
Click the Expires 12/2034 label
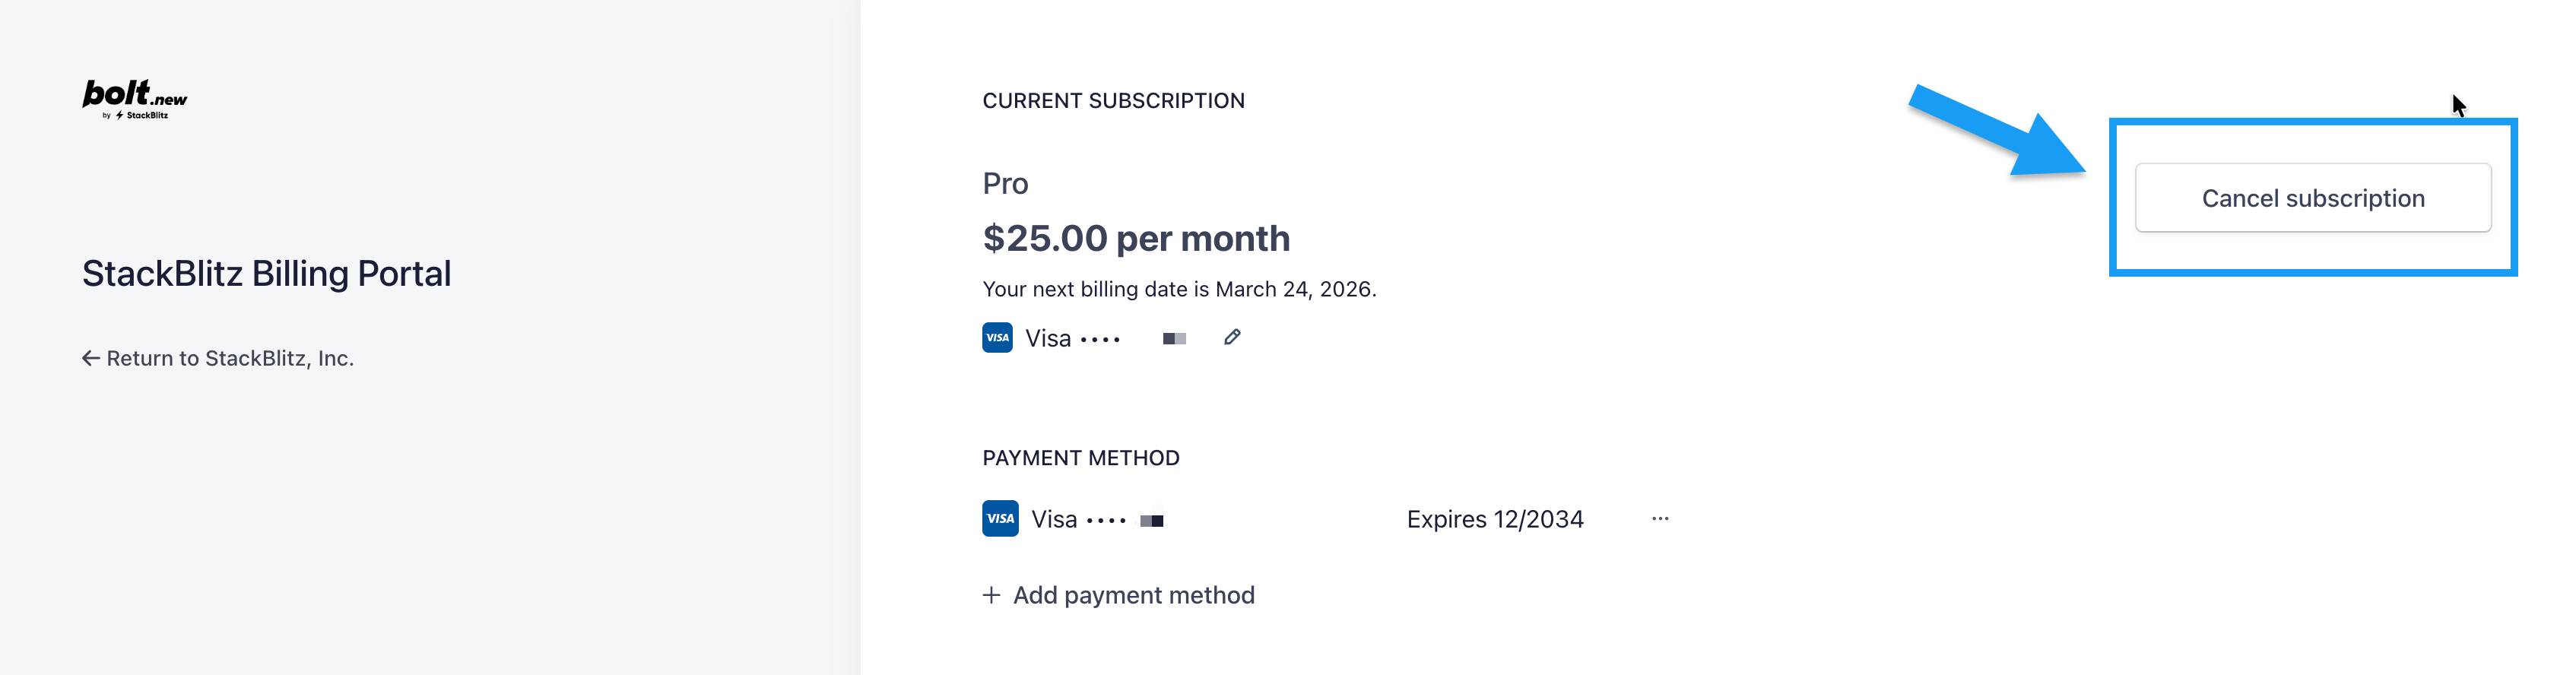point(1494,519)
